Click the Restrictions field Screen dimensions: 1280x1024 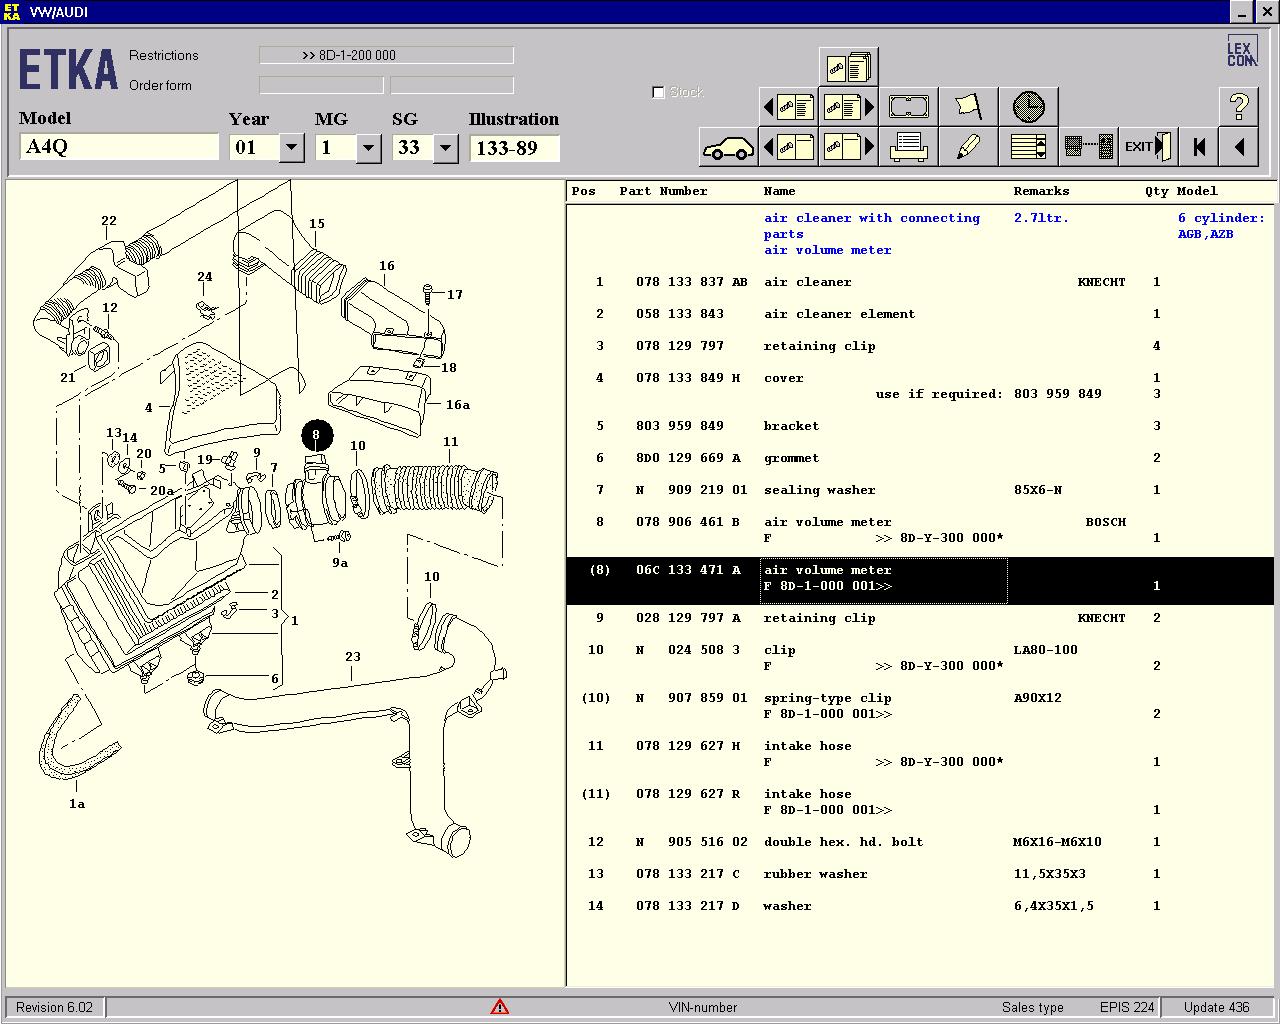[386, 55]
